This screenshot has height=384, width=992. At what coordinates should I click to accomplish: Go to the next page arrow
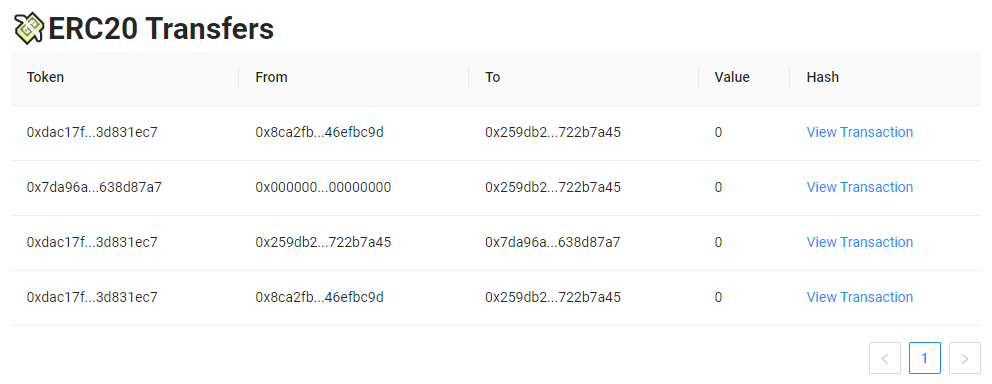[965, 358]
